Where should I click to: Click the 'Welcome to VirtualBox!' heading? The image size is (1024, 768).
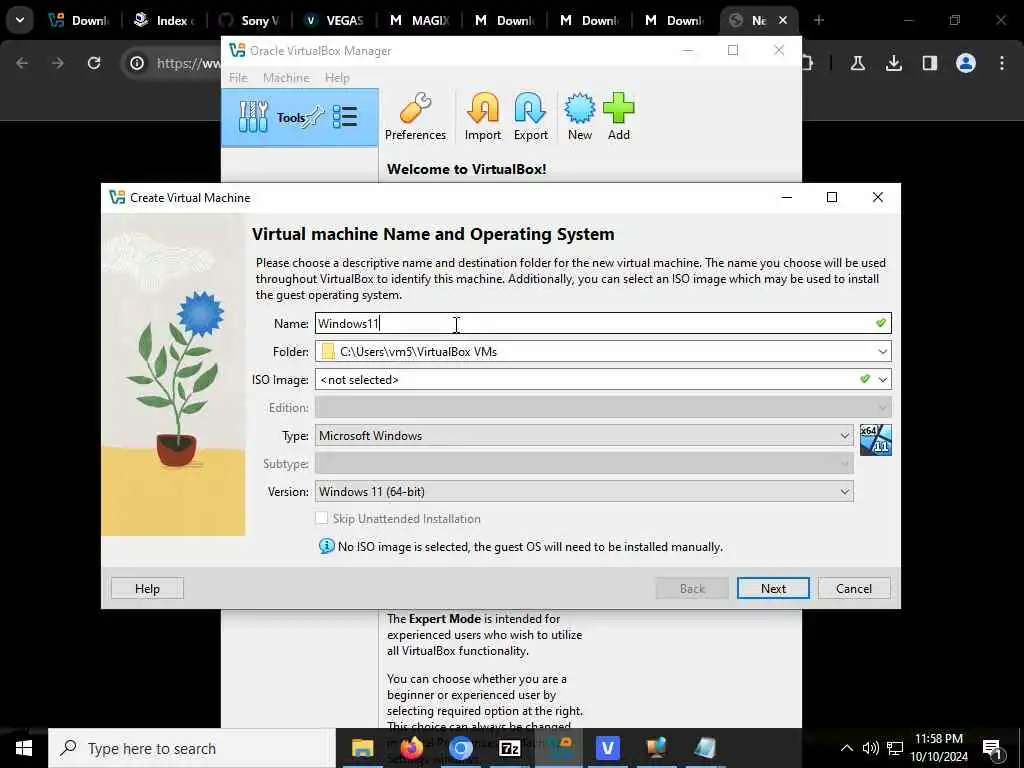pos(466,169)
